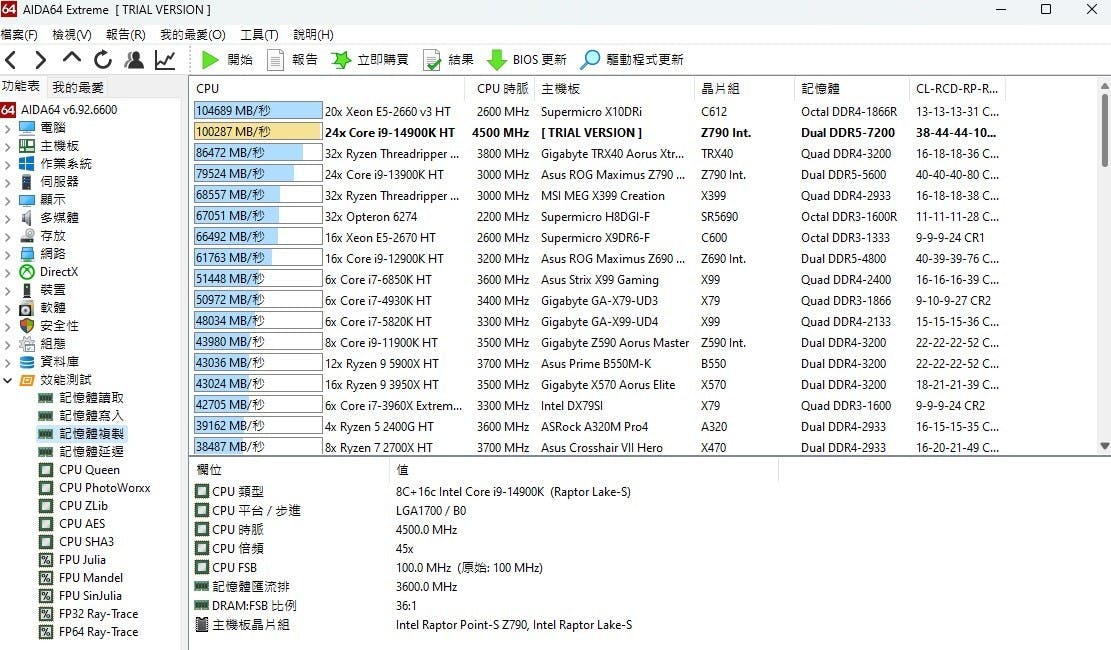This screenshot has height=650, width=1111.
Task: Open the 檔案(F) menu
Action: point(19,35)
